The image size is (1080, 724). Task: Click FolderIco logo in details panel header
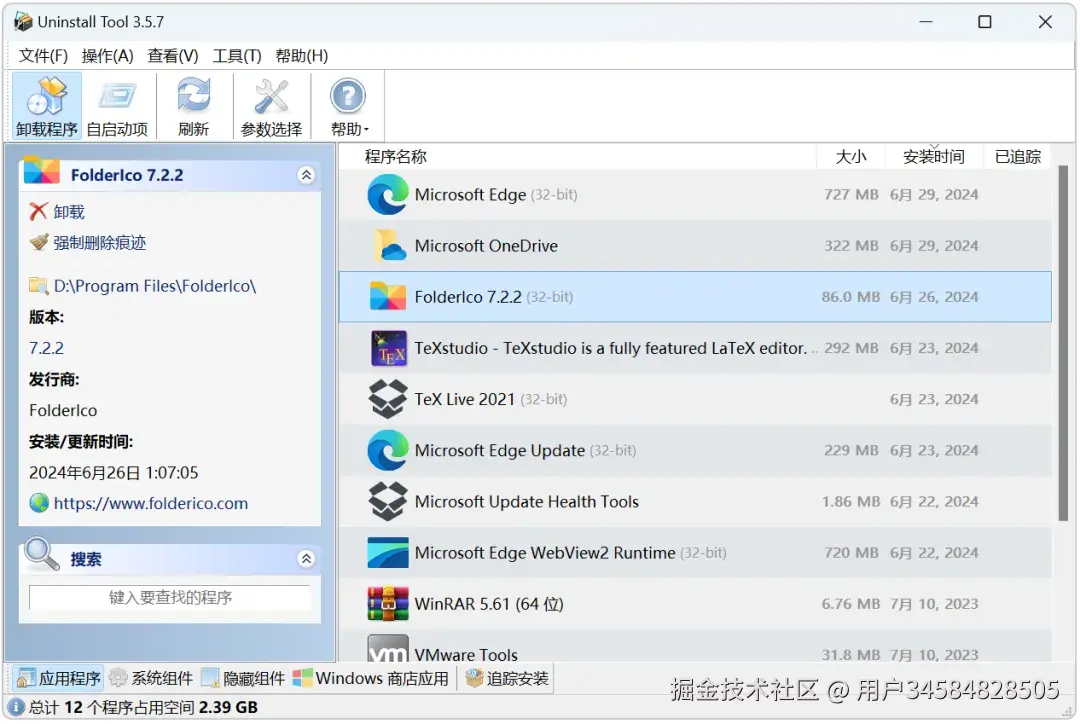(x=41, y=171)
